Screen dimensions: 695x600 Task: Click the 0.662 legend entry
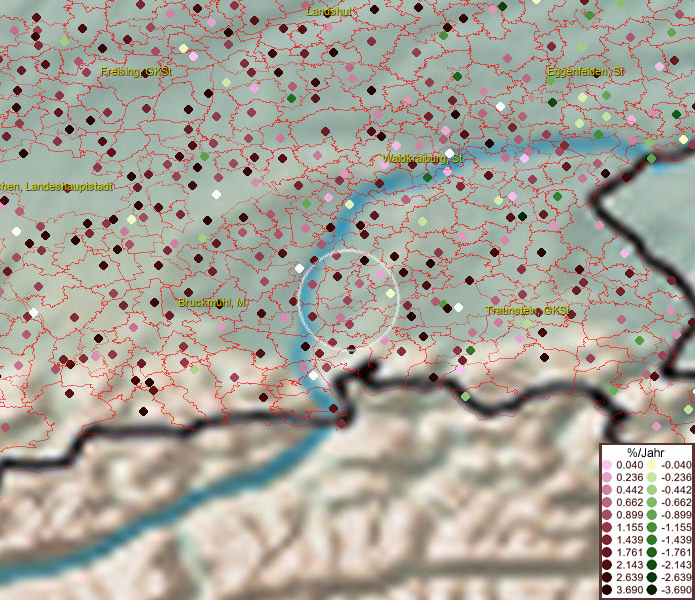(x=629, y=503)
